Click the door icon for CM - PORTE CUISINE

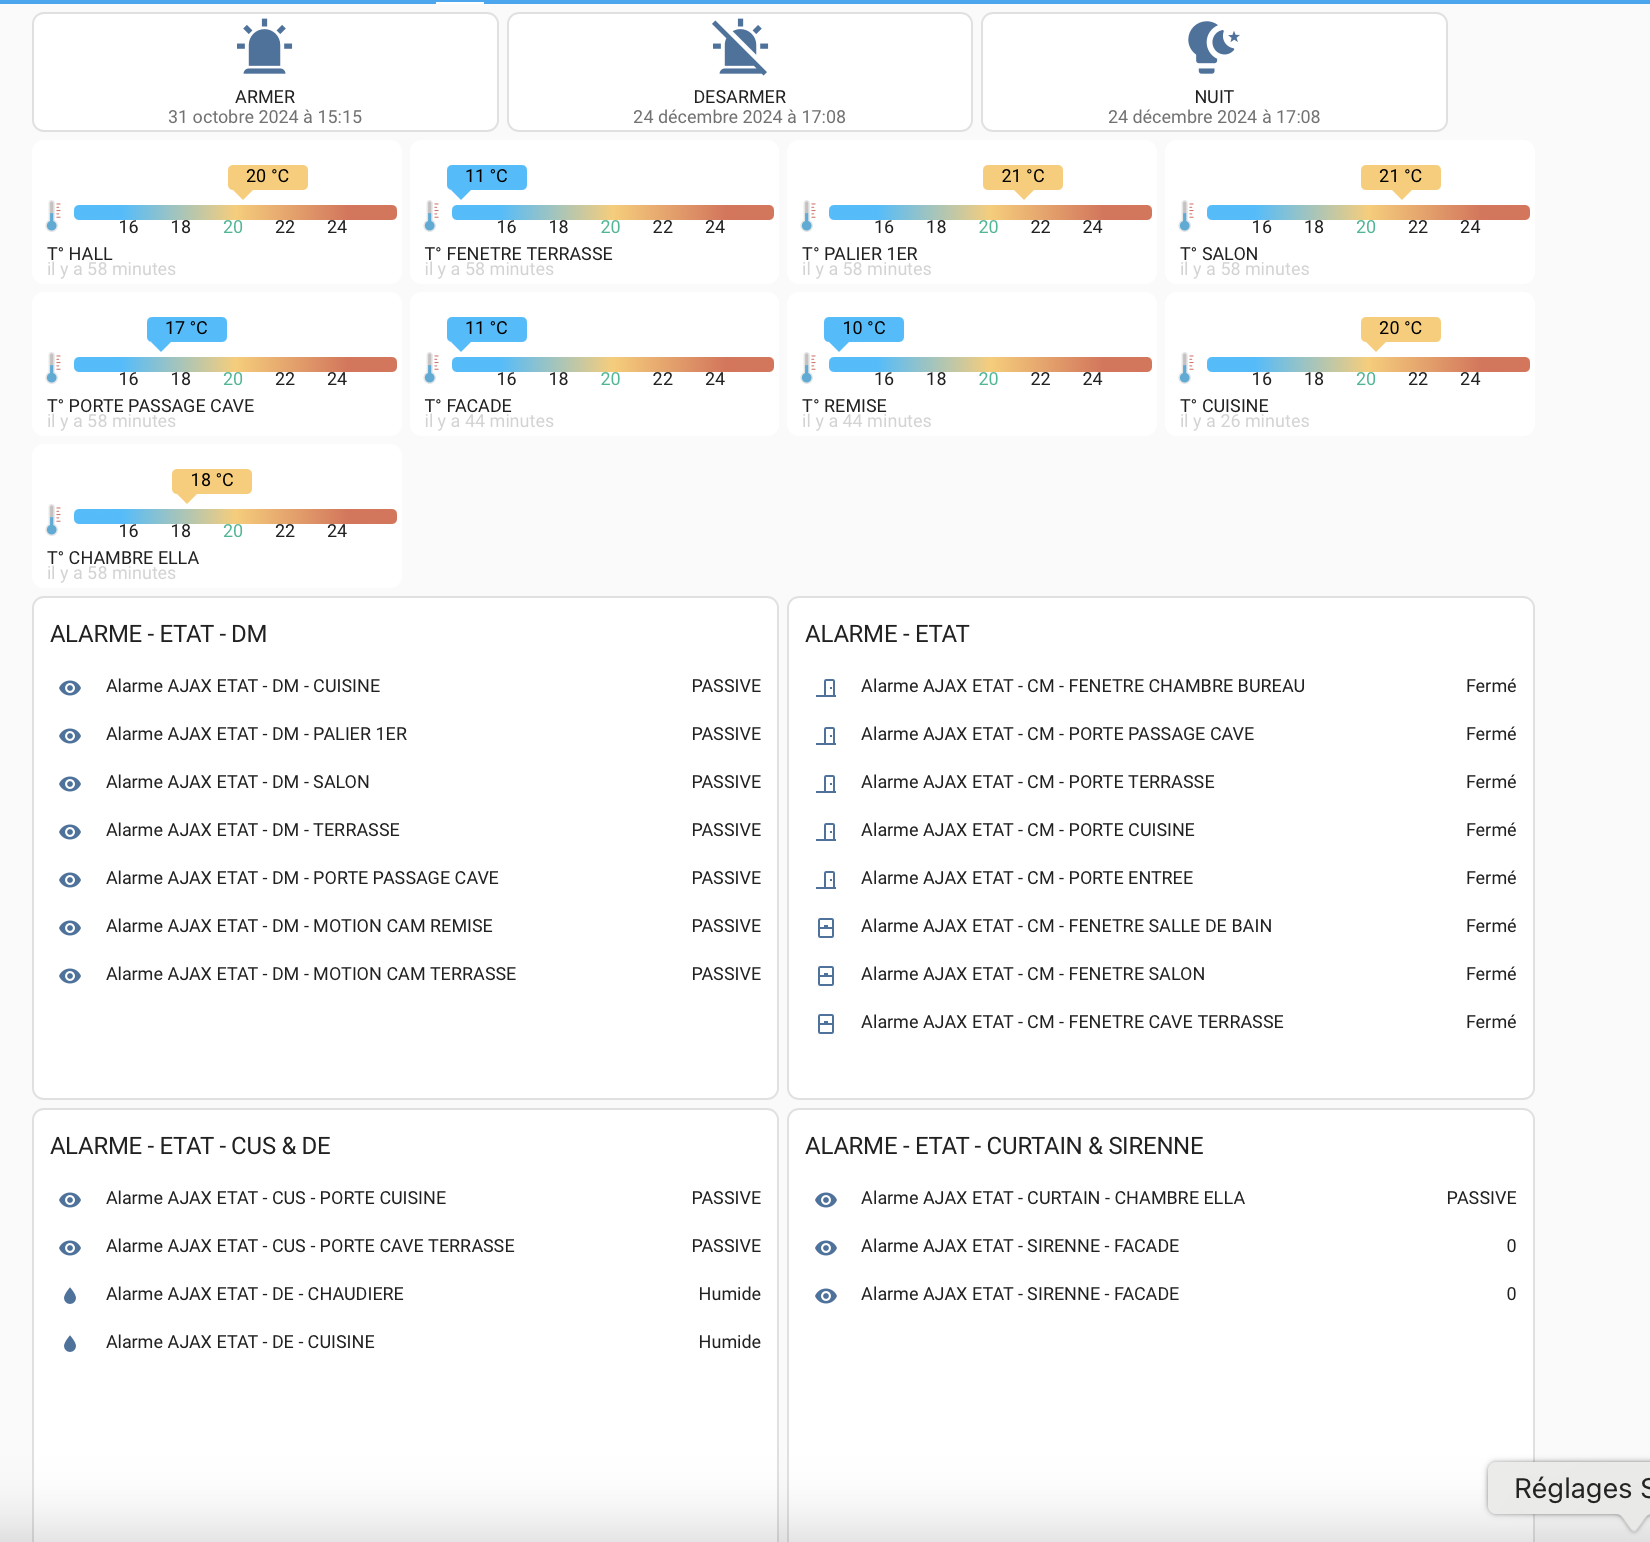point(826,831)
